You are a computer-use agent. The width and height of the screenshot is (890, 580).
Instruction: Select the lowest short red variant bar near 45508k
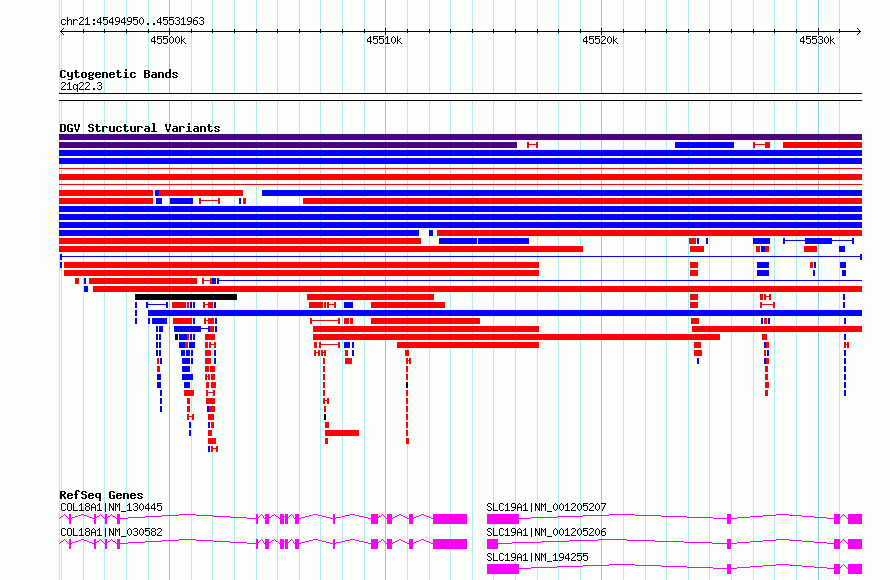342,433
